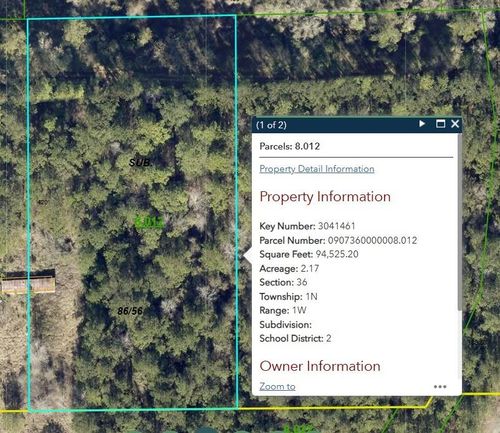This screenshot has height=433, width=500.
Task: Click the Owner Information section heading
Action: (320, 366)
